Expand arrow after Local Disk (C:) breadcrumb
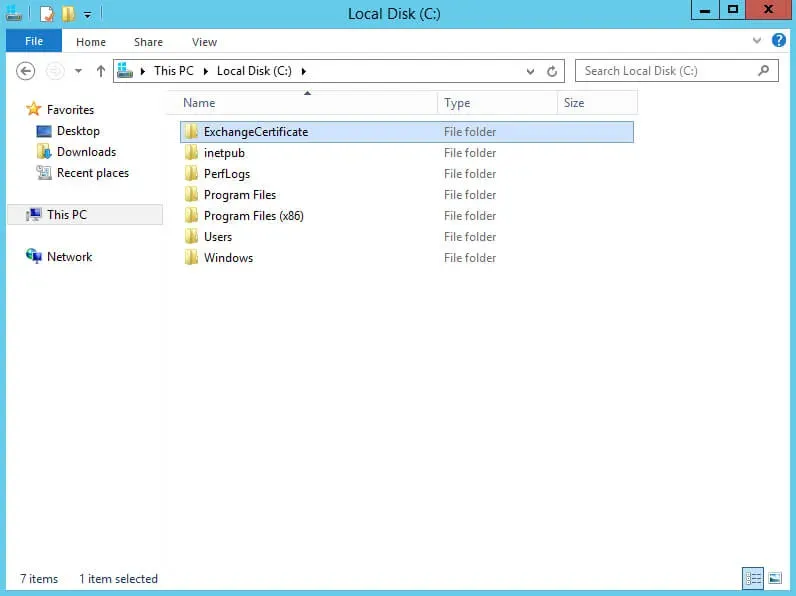Image resolution: width=796 pixels, height=596 pixels. [304, 71]
